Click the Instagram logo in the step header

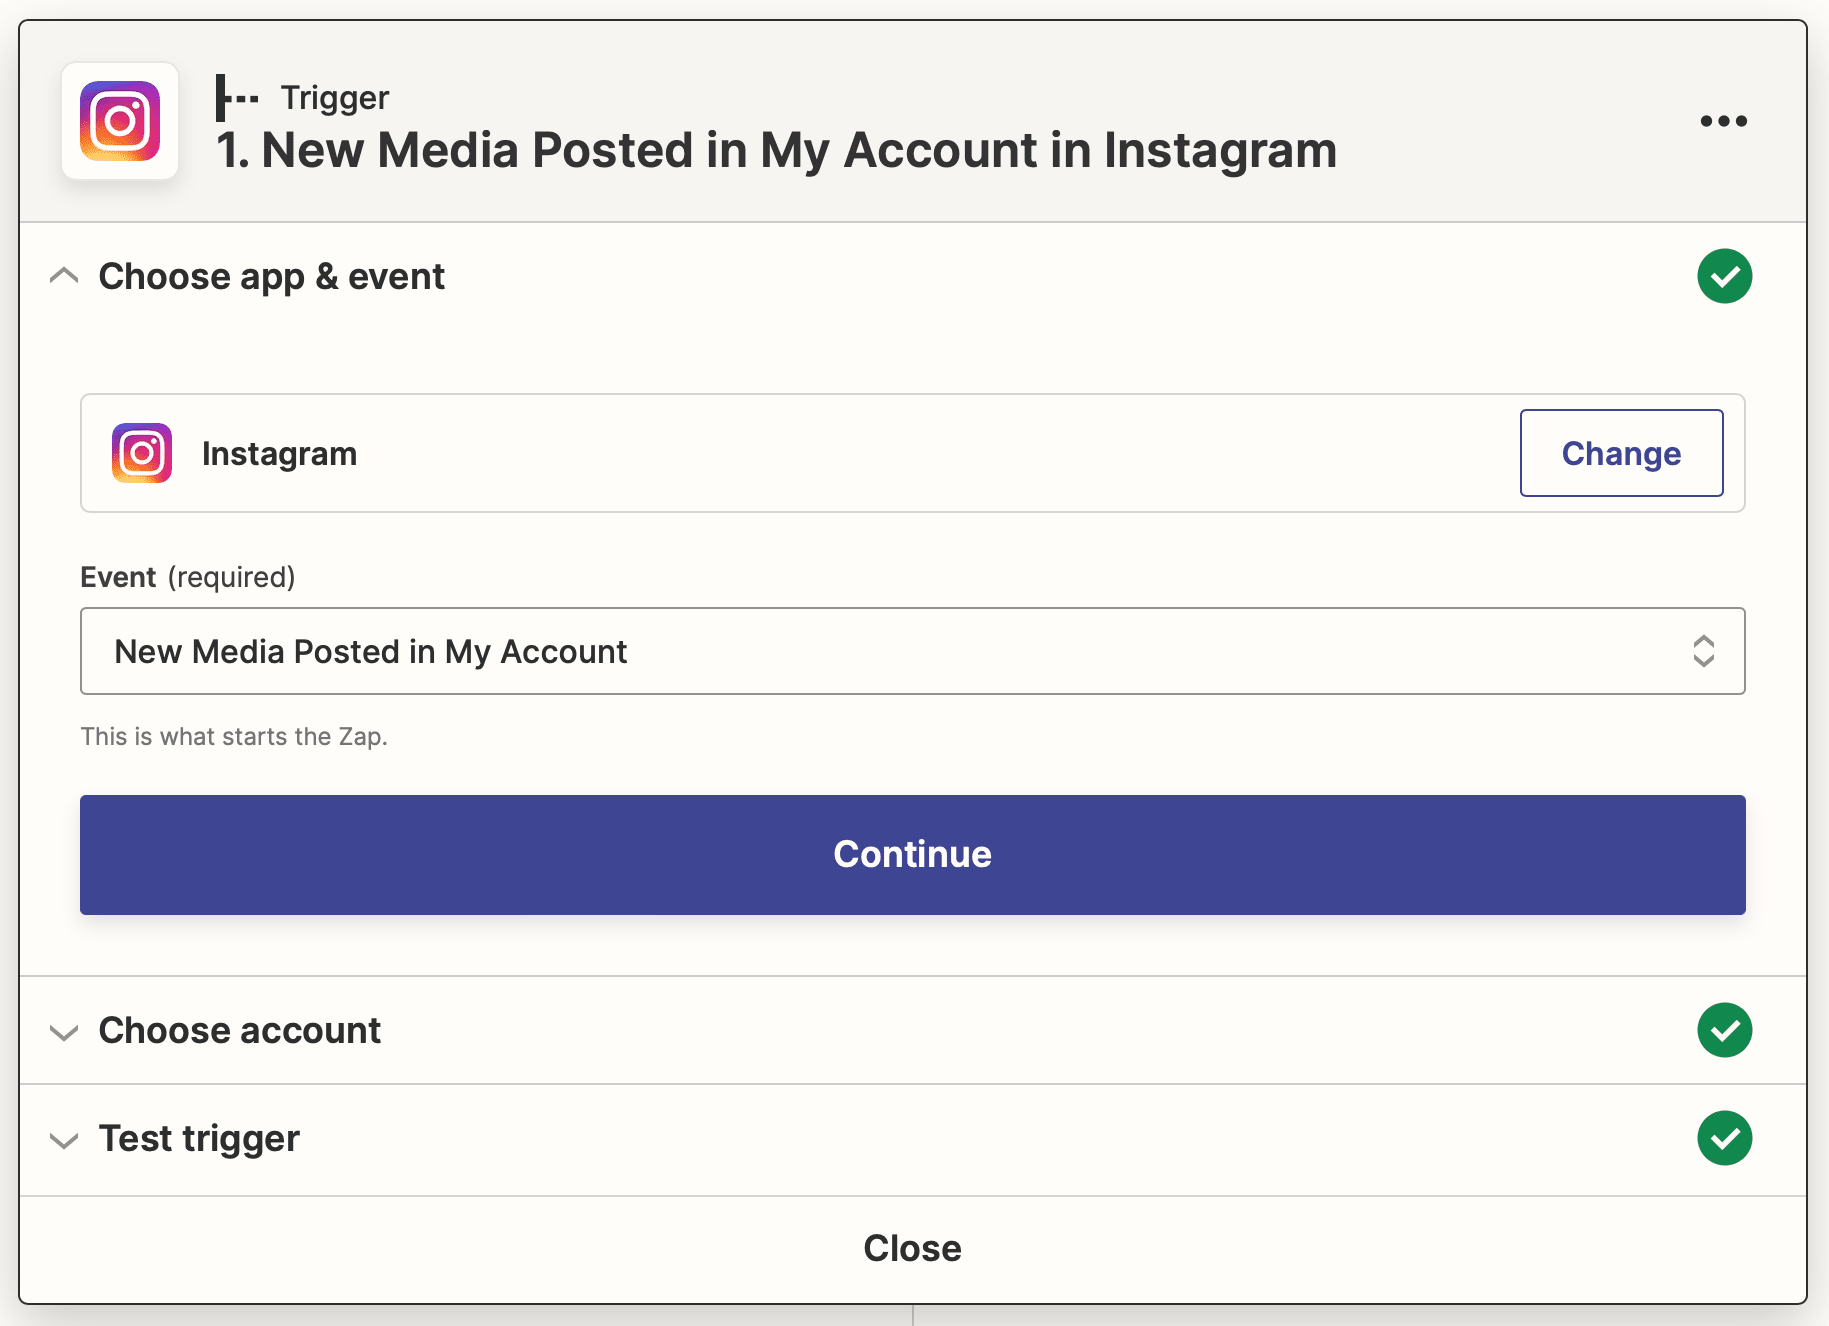point(120,121)
